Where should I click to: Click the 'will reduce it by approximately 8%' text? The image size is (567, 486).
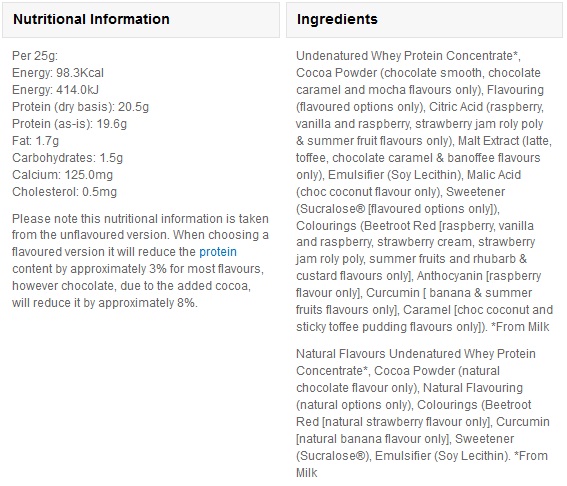tap(105, 303)
